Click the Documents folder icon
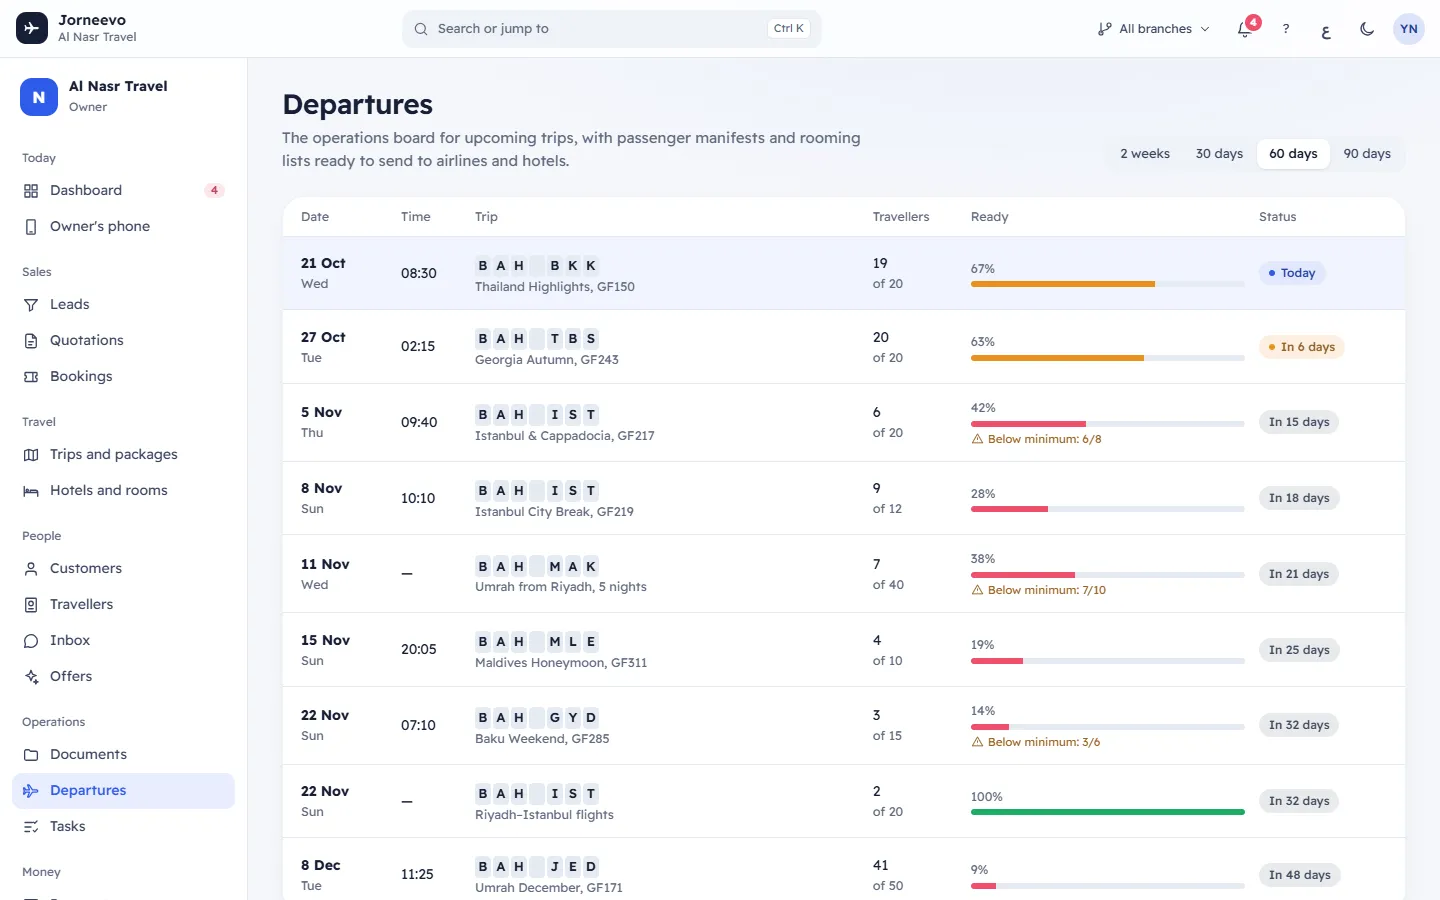 point(31,755)
